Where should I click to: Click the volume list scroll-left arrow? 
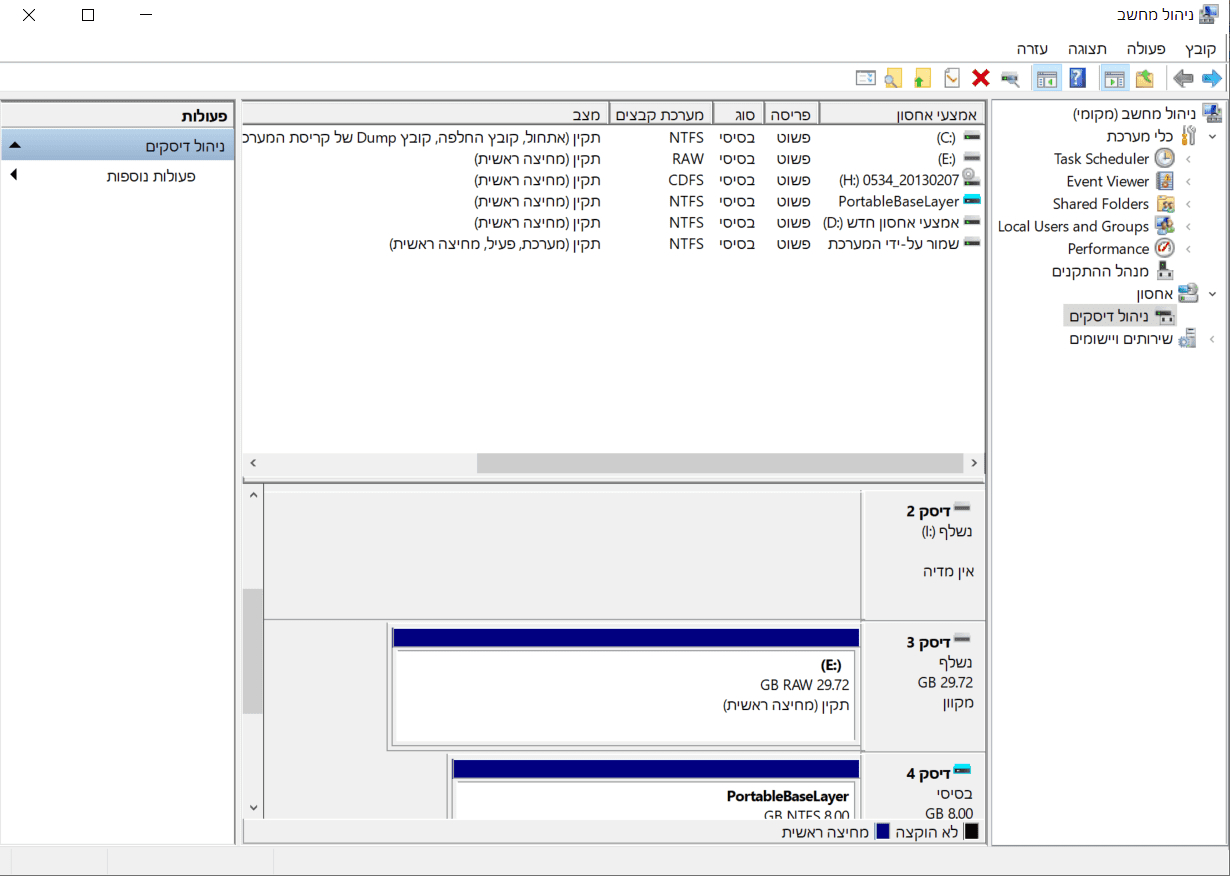[x=252, y=463]
